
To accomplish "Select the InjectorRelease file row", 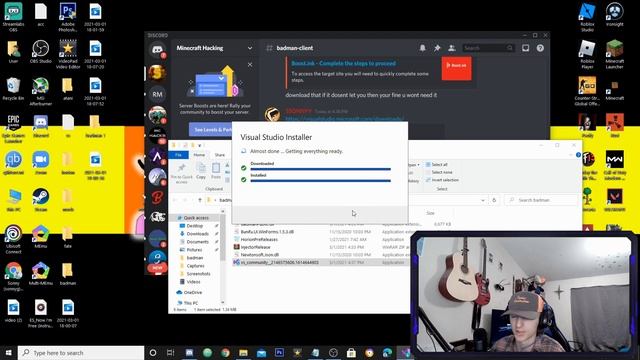I will coord(320,247).
